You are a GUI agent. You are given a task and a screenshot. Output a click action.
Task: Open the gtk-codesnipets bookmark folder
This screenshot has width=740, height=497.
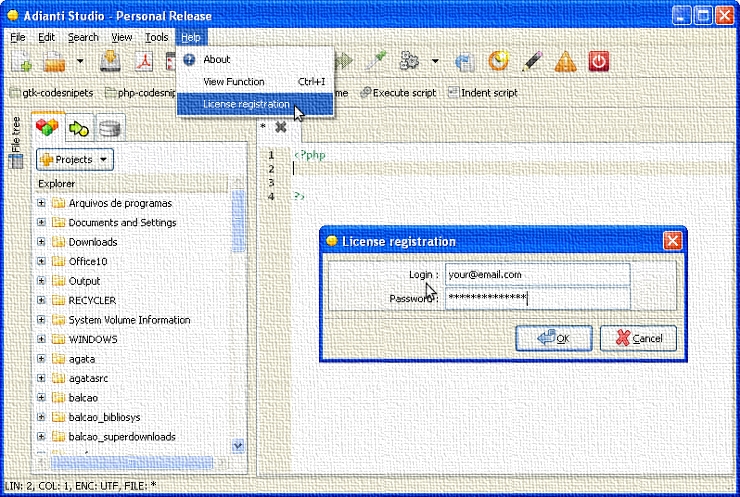(52, 93)
